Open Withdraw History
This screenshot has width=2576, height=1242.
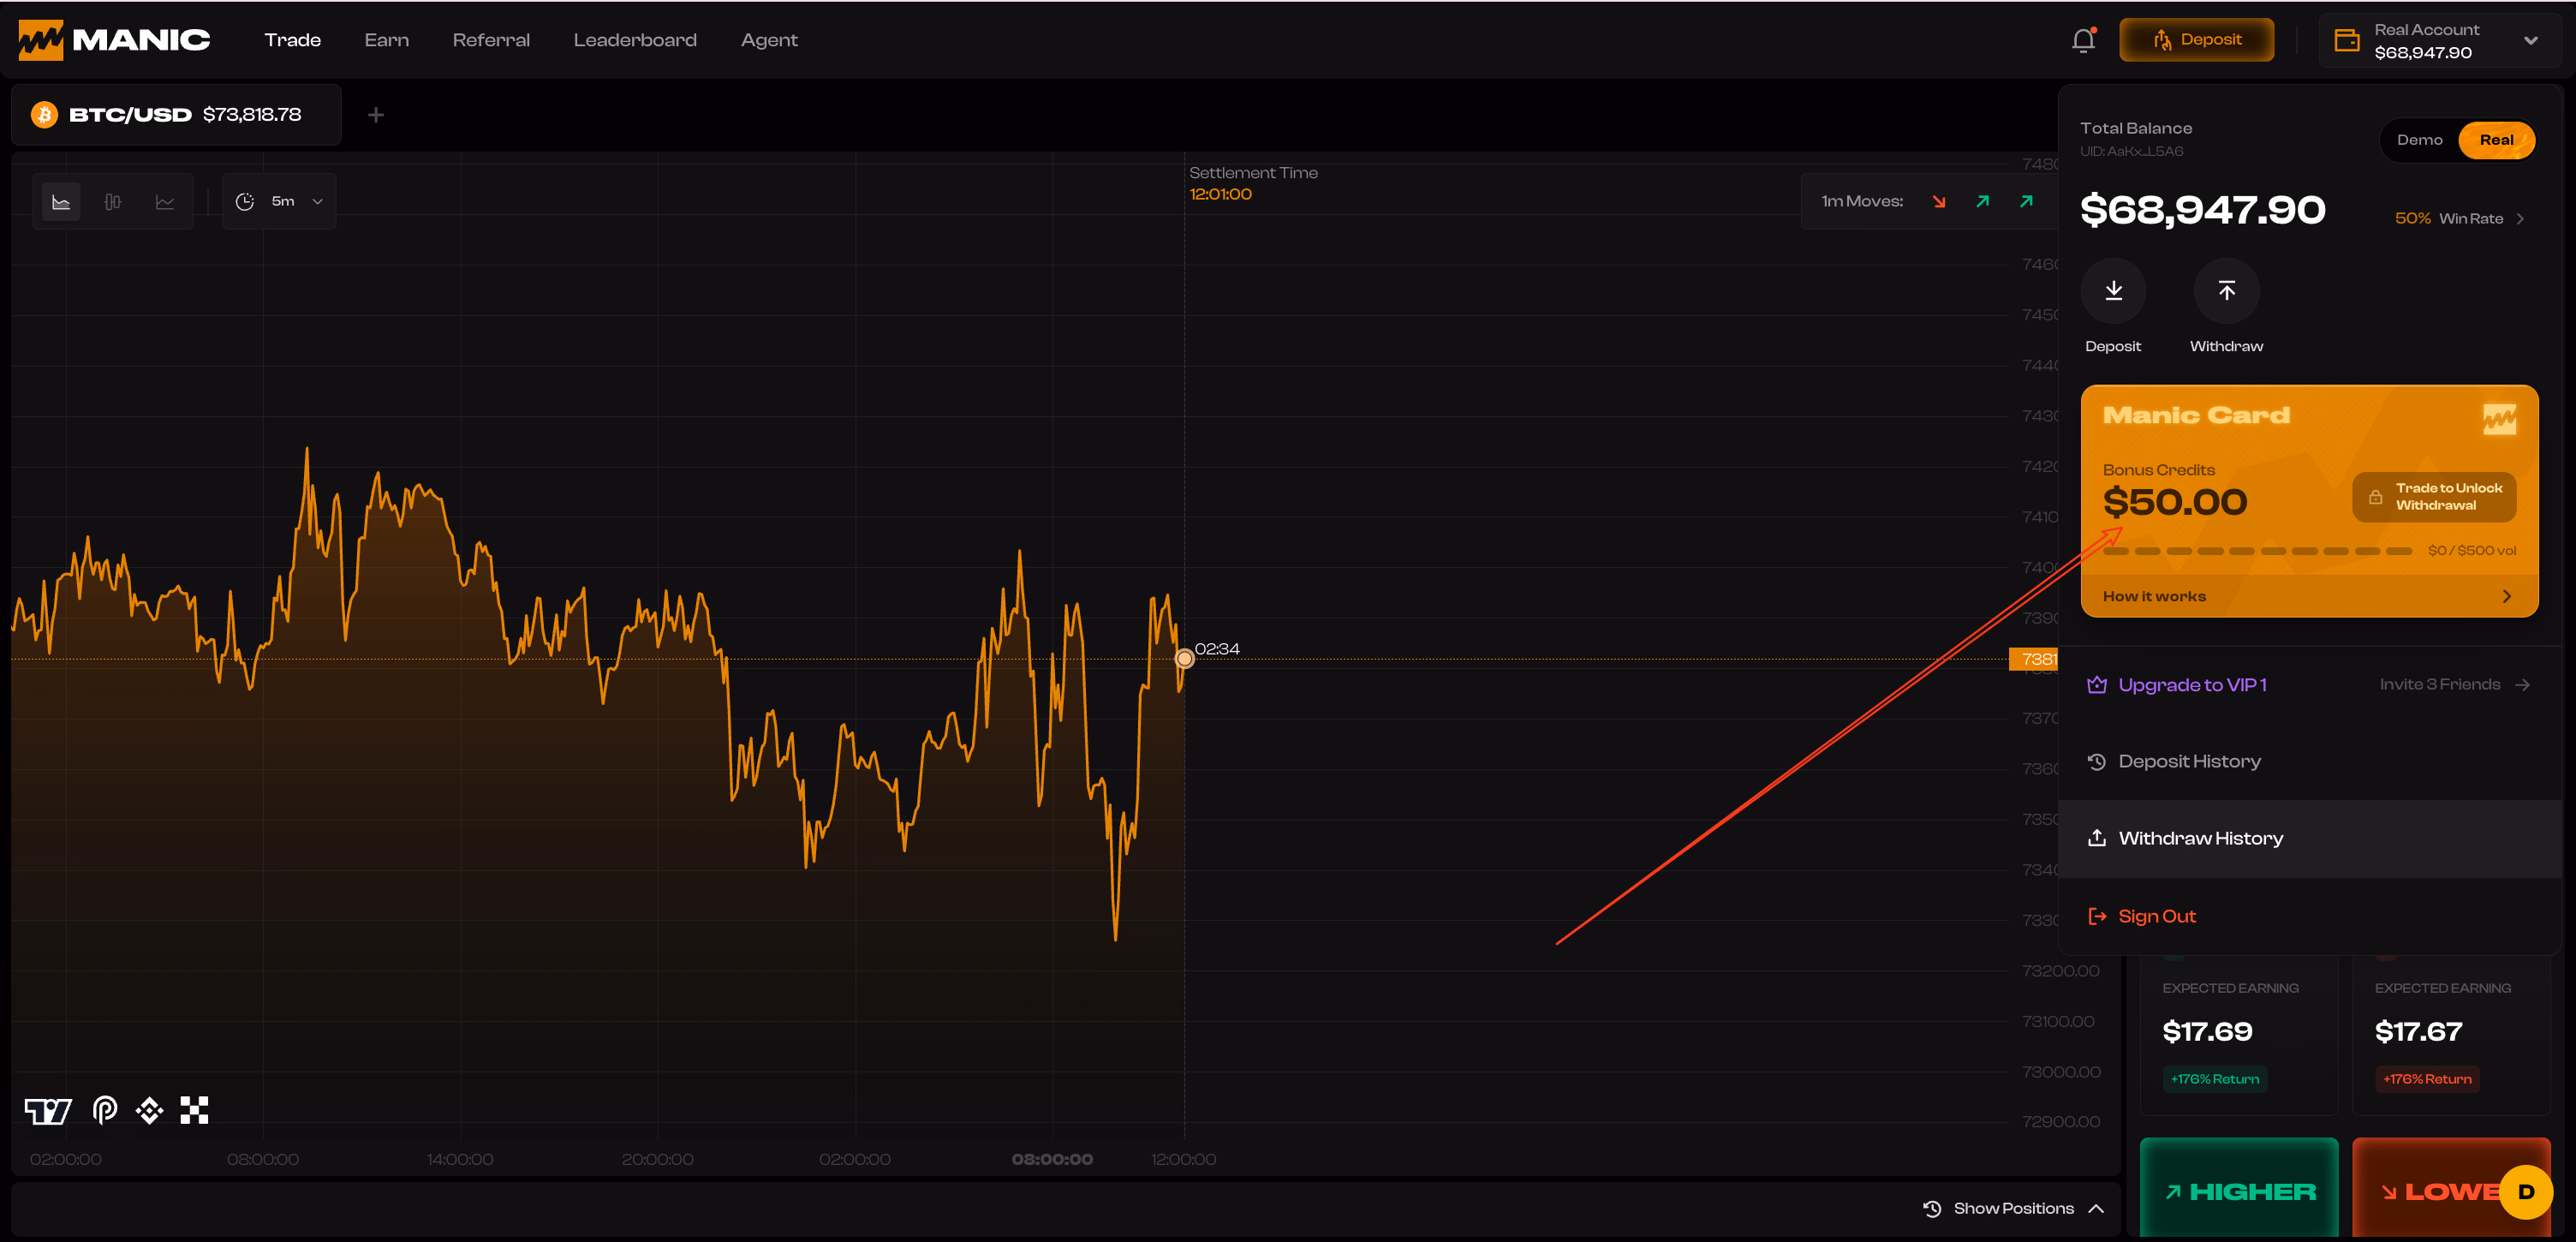tap(2309, 839)
